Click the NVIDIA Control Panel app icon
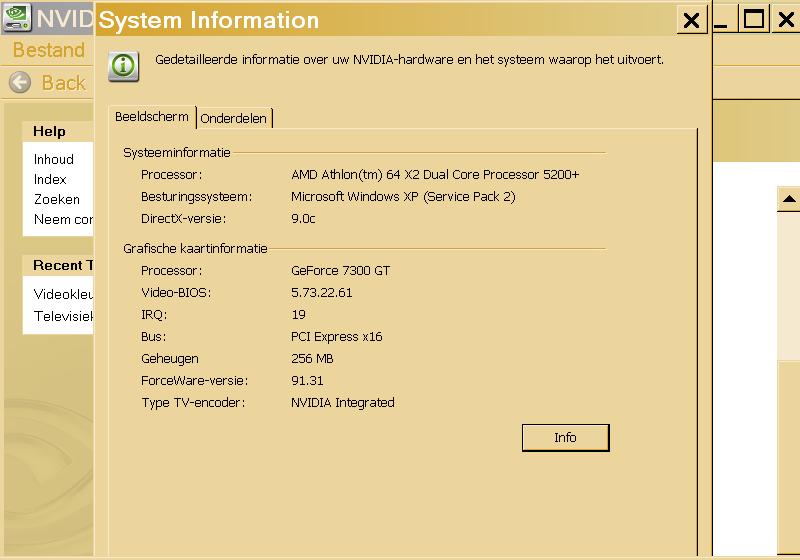Screen dimensions: 800x560 coord(17,17)
